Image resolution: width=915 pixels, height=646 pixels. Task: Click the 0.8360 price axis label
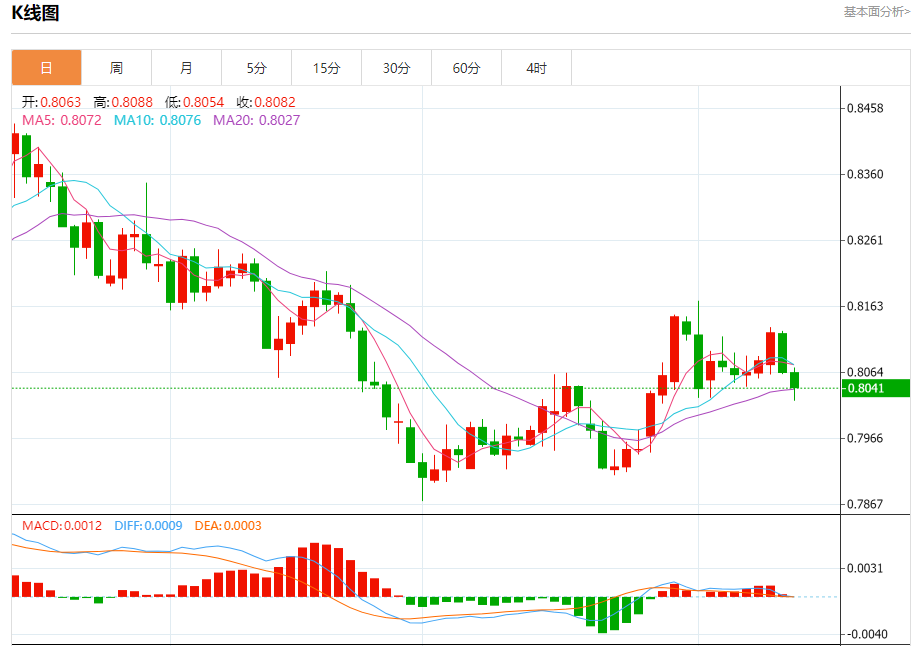click(x=865, y=174)
